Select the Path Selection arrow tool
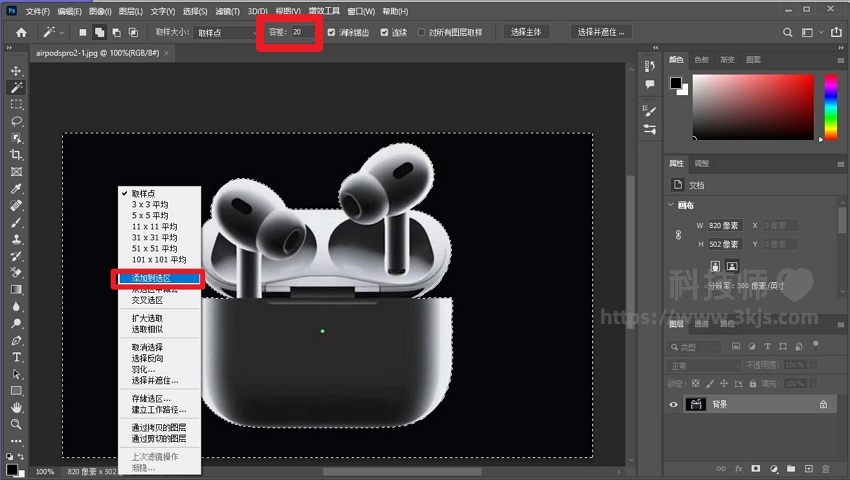 point(16,374)
